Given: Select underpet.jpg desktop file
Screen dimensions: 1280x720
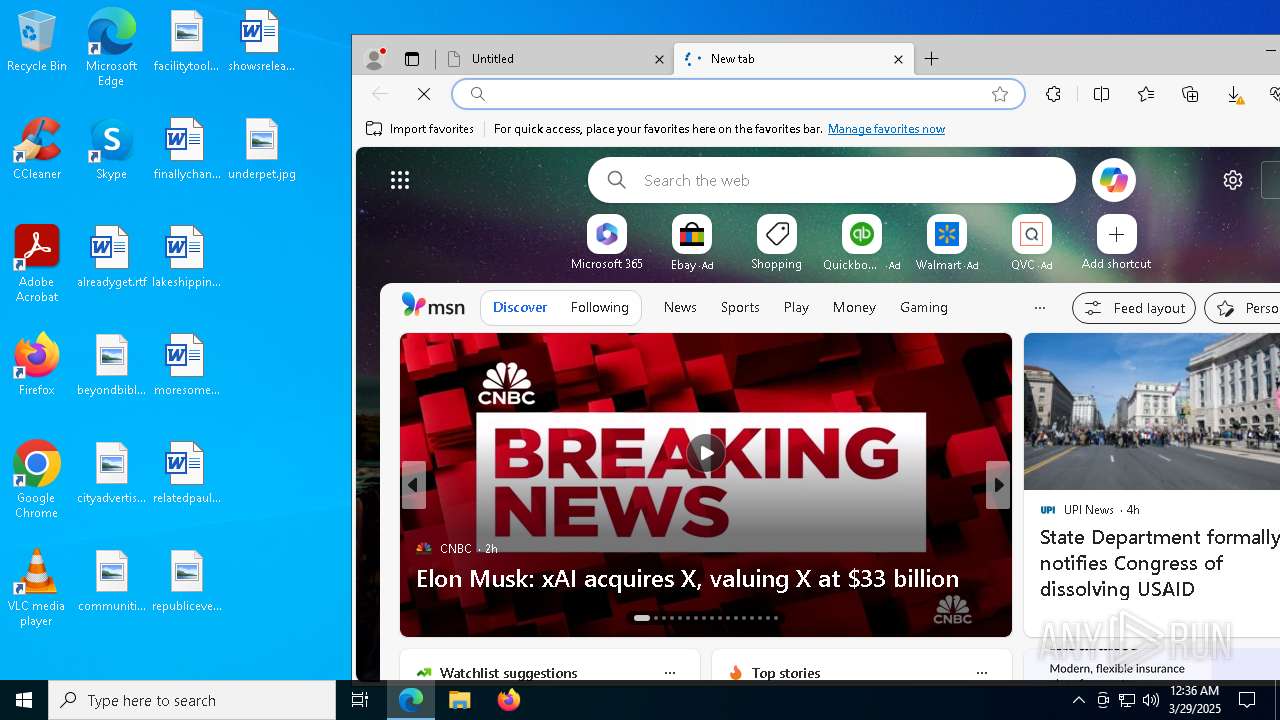Looking at the screenshot, I should click(262, 148).
